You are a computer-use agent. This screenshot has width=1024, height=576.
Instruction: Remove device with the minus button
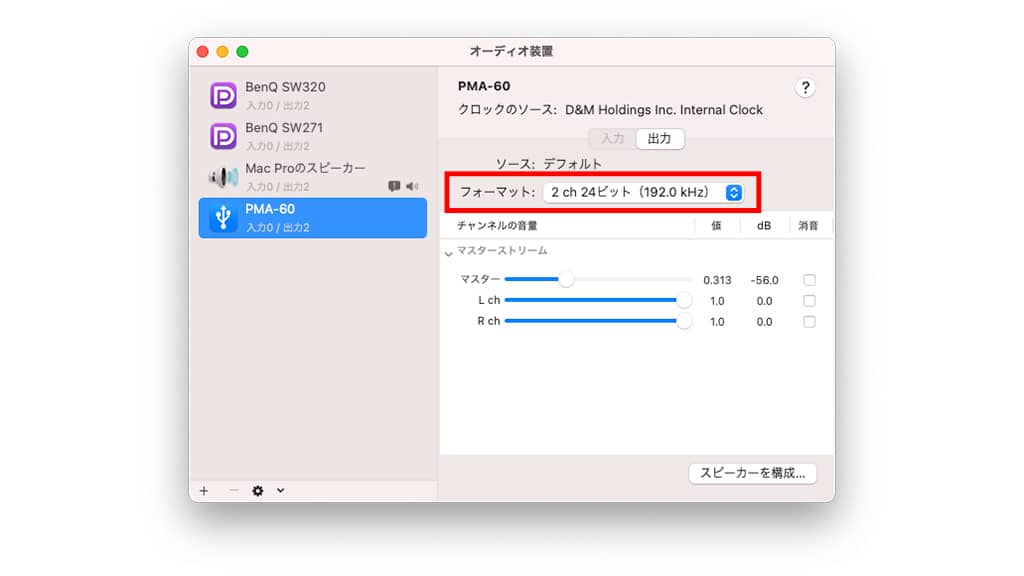[233, 490]
